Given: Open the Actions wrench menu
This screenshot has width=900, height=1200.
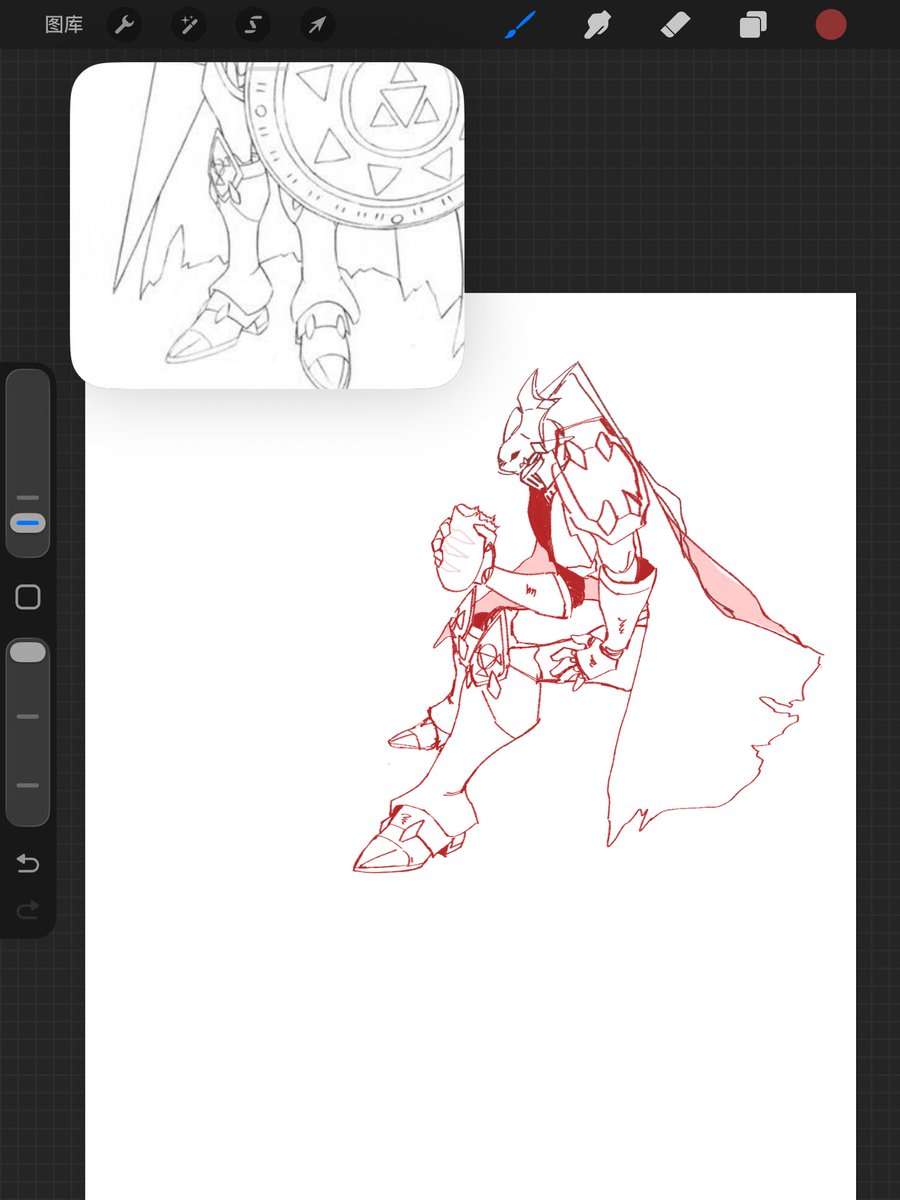Looking at the screenshot, I should pyautogui.click(x=124, y=25).
